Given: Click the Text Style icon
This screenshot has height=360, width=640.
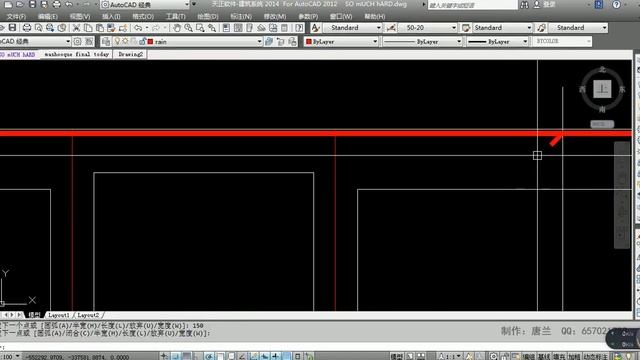Looking at the screenshot, I should 316,28.
